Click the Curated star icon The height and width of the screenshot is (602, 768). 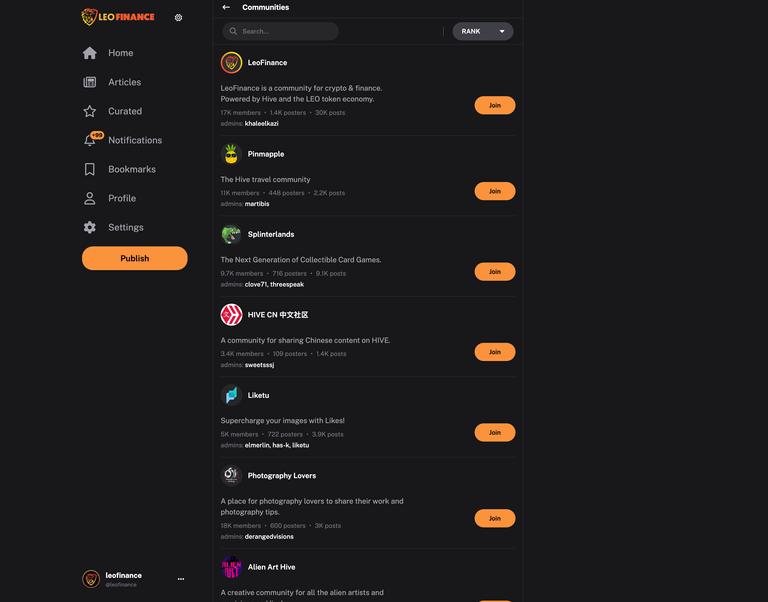90,111
